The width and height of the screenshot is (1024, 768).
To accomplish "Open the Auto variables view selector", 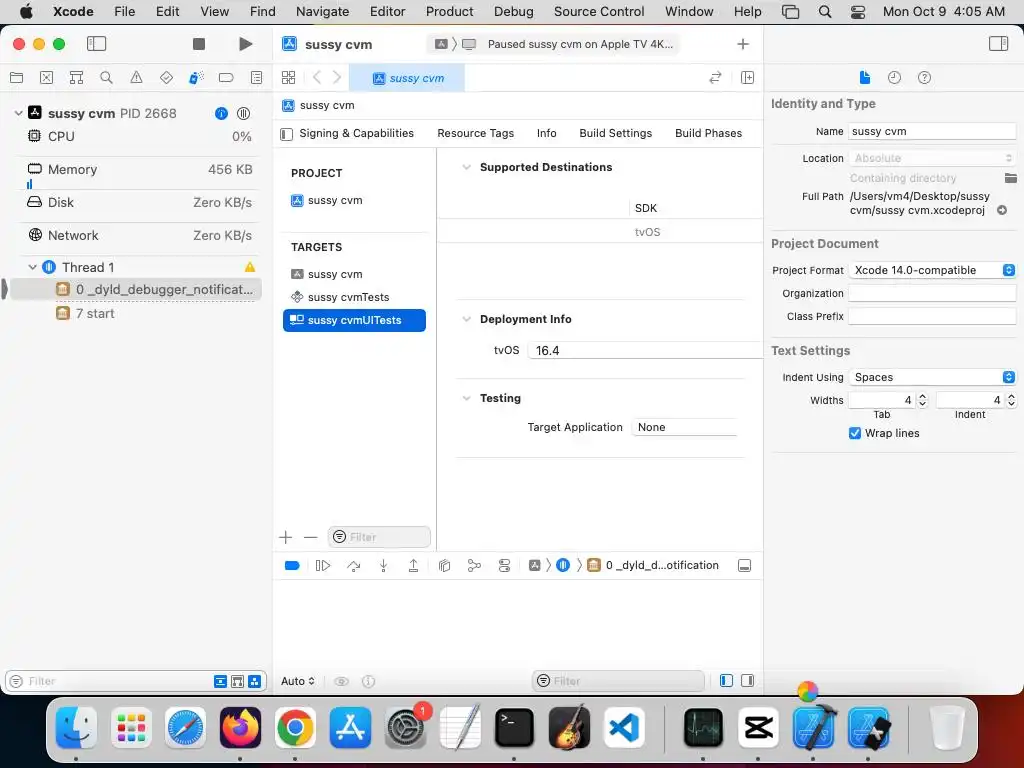I will (298, 681).
